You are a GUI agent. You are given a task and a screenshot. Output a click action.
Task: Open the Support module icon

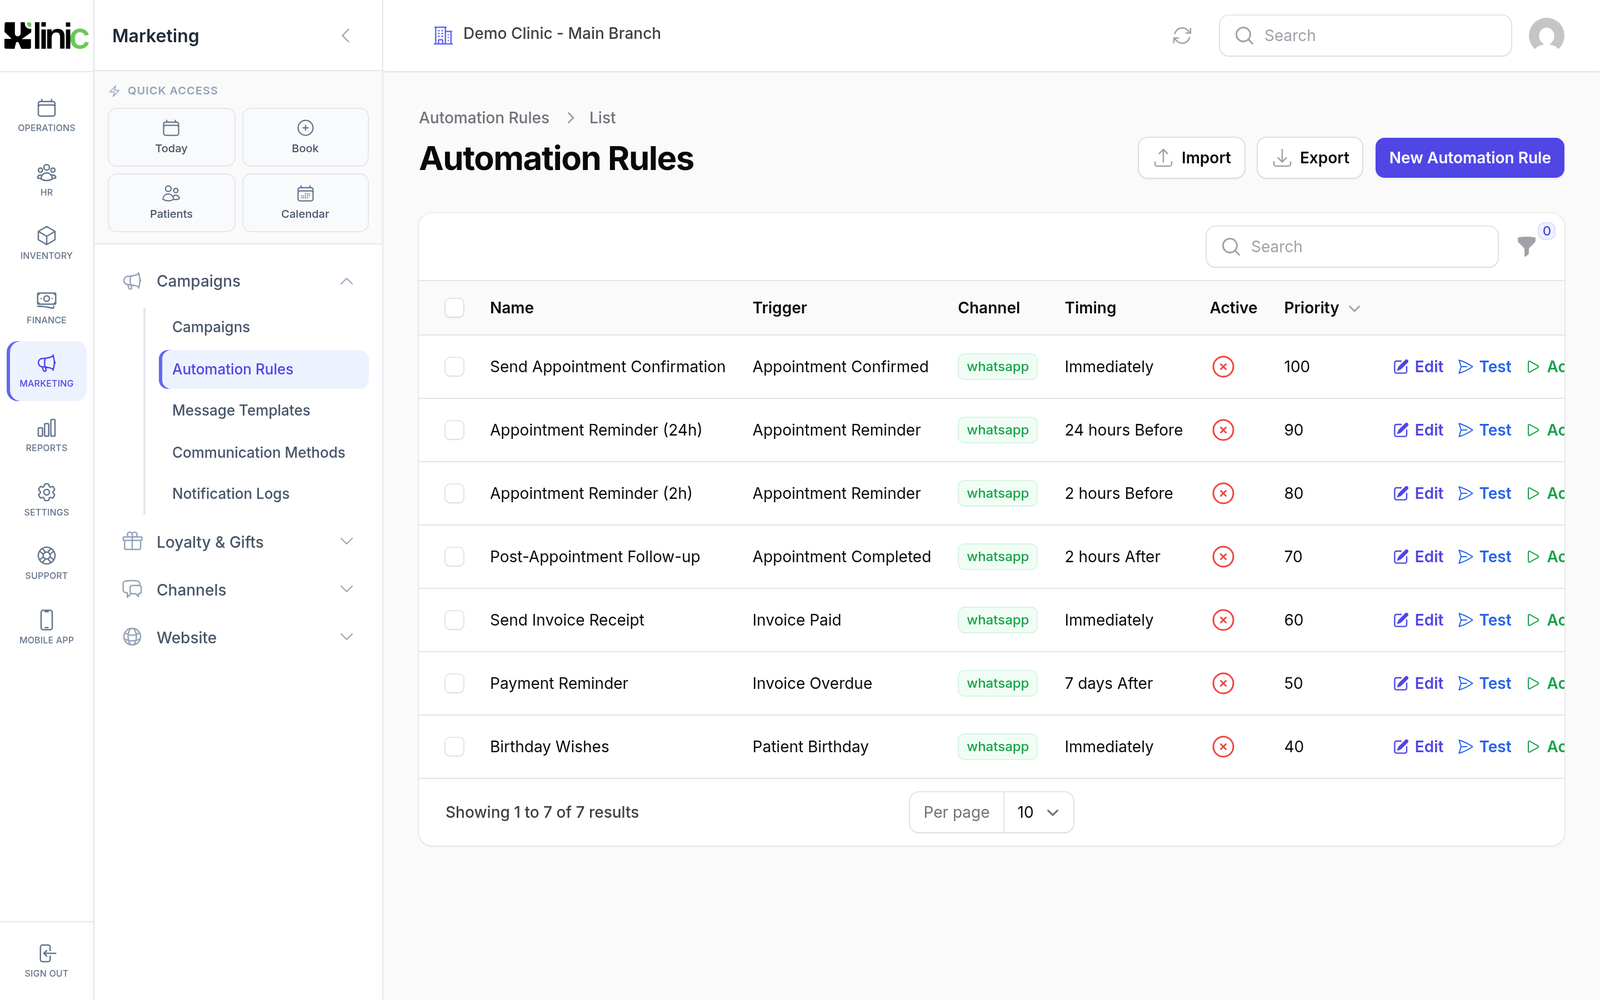pyautogui.click(x=46, y=563)
